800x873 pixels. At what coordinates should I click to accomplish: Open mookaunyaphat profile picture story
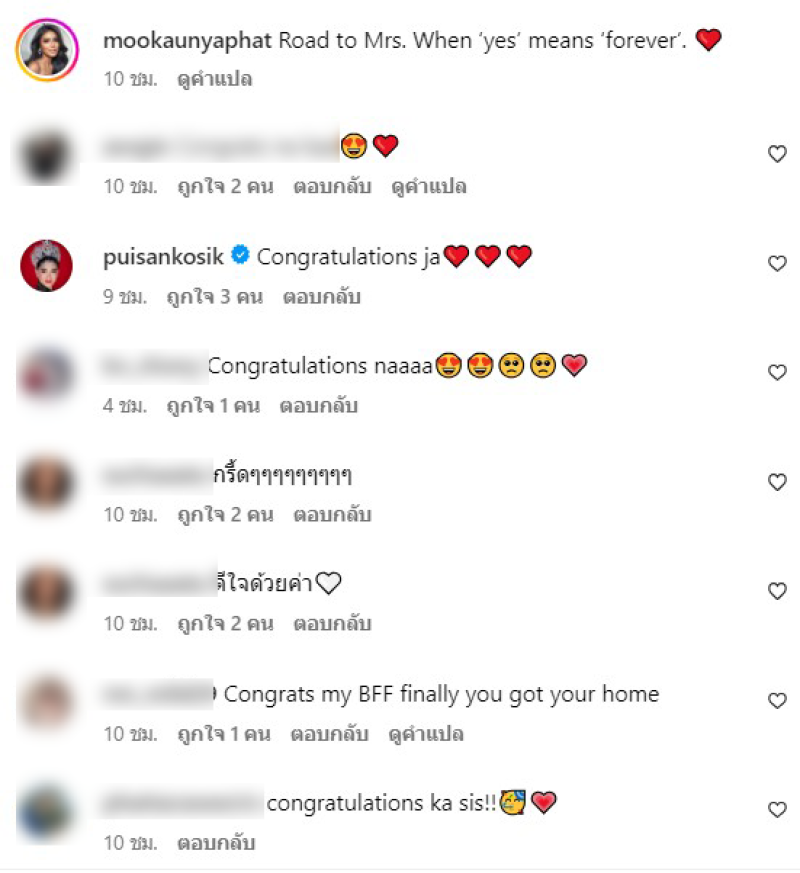(47, 50)
